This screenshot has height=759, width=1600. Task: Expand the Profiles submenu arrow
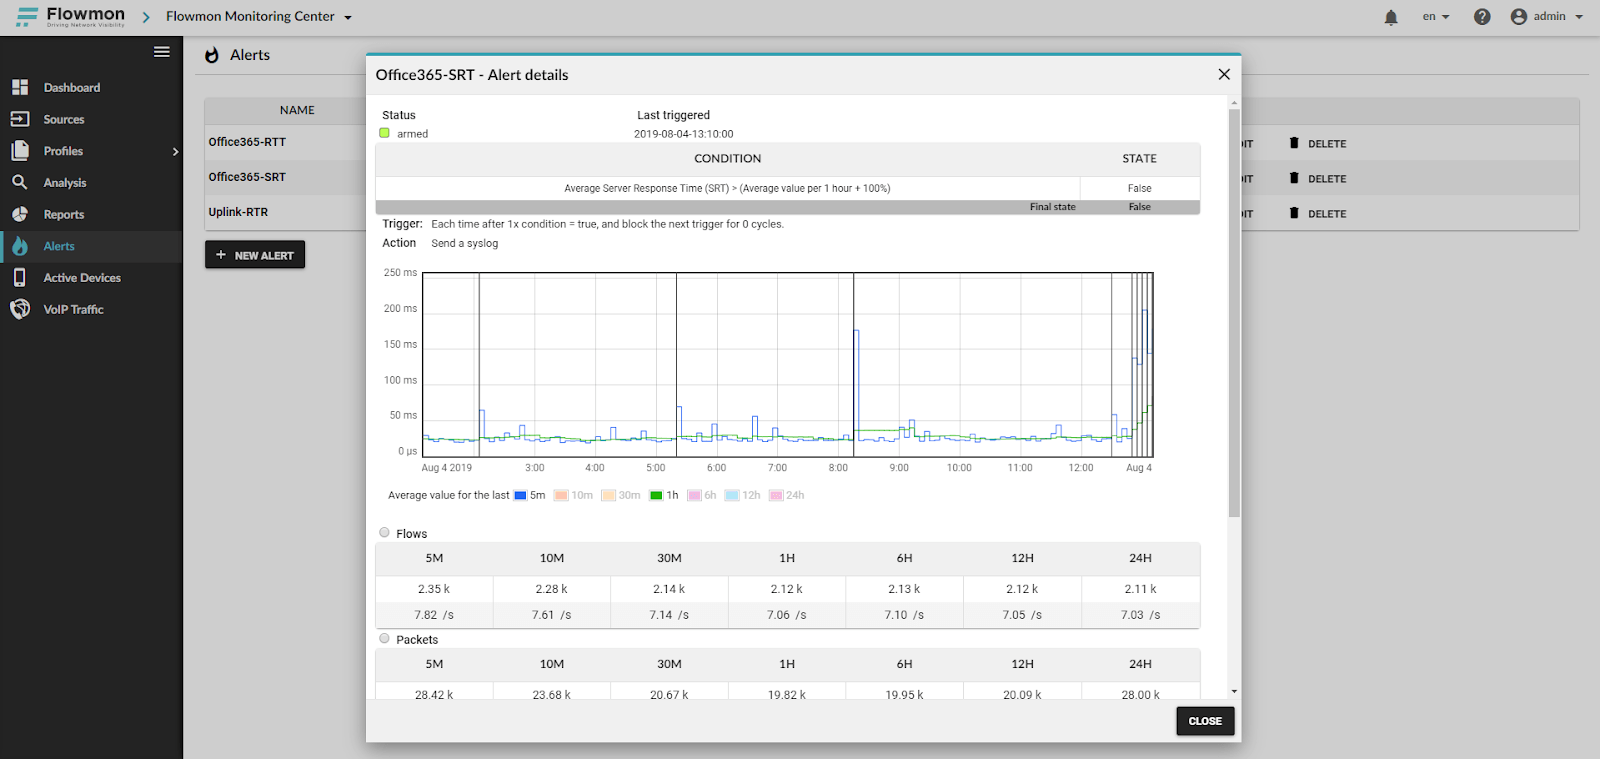tap(175, 151)
